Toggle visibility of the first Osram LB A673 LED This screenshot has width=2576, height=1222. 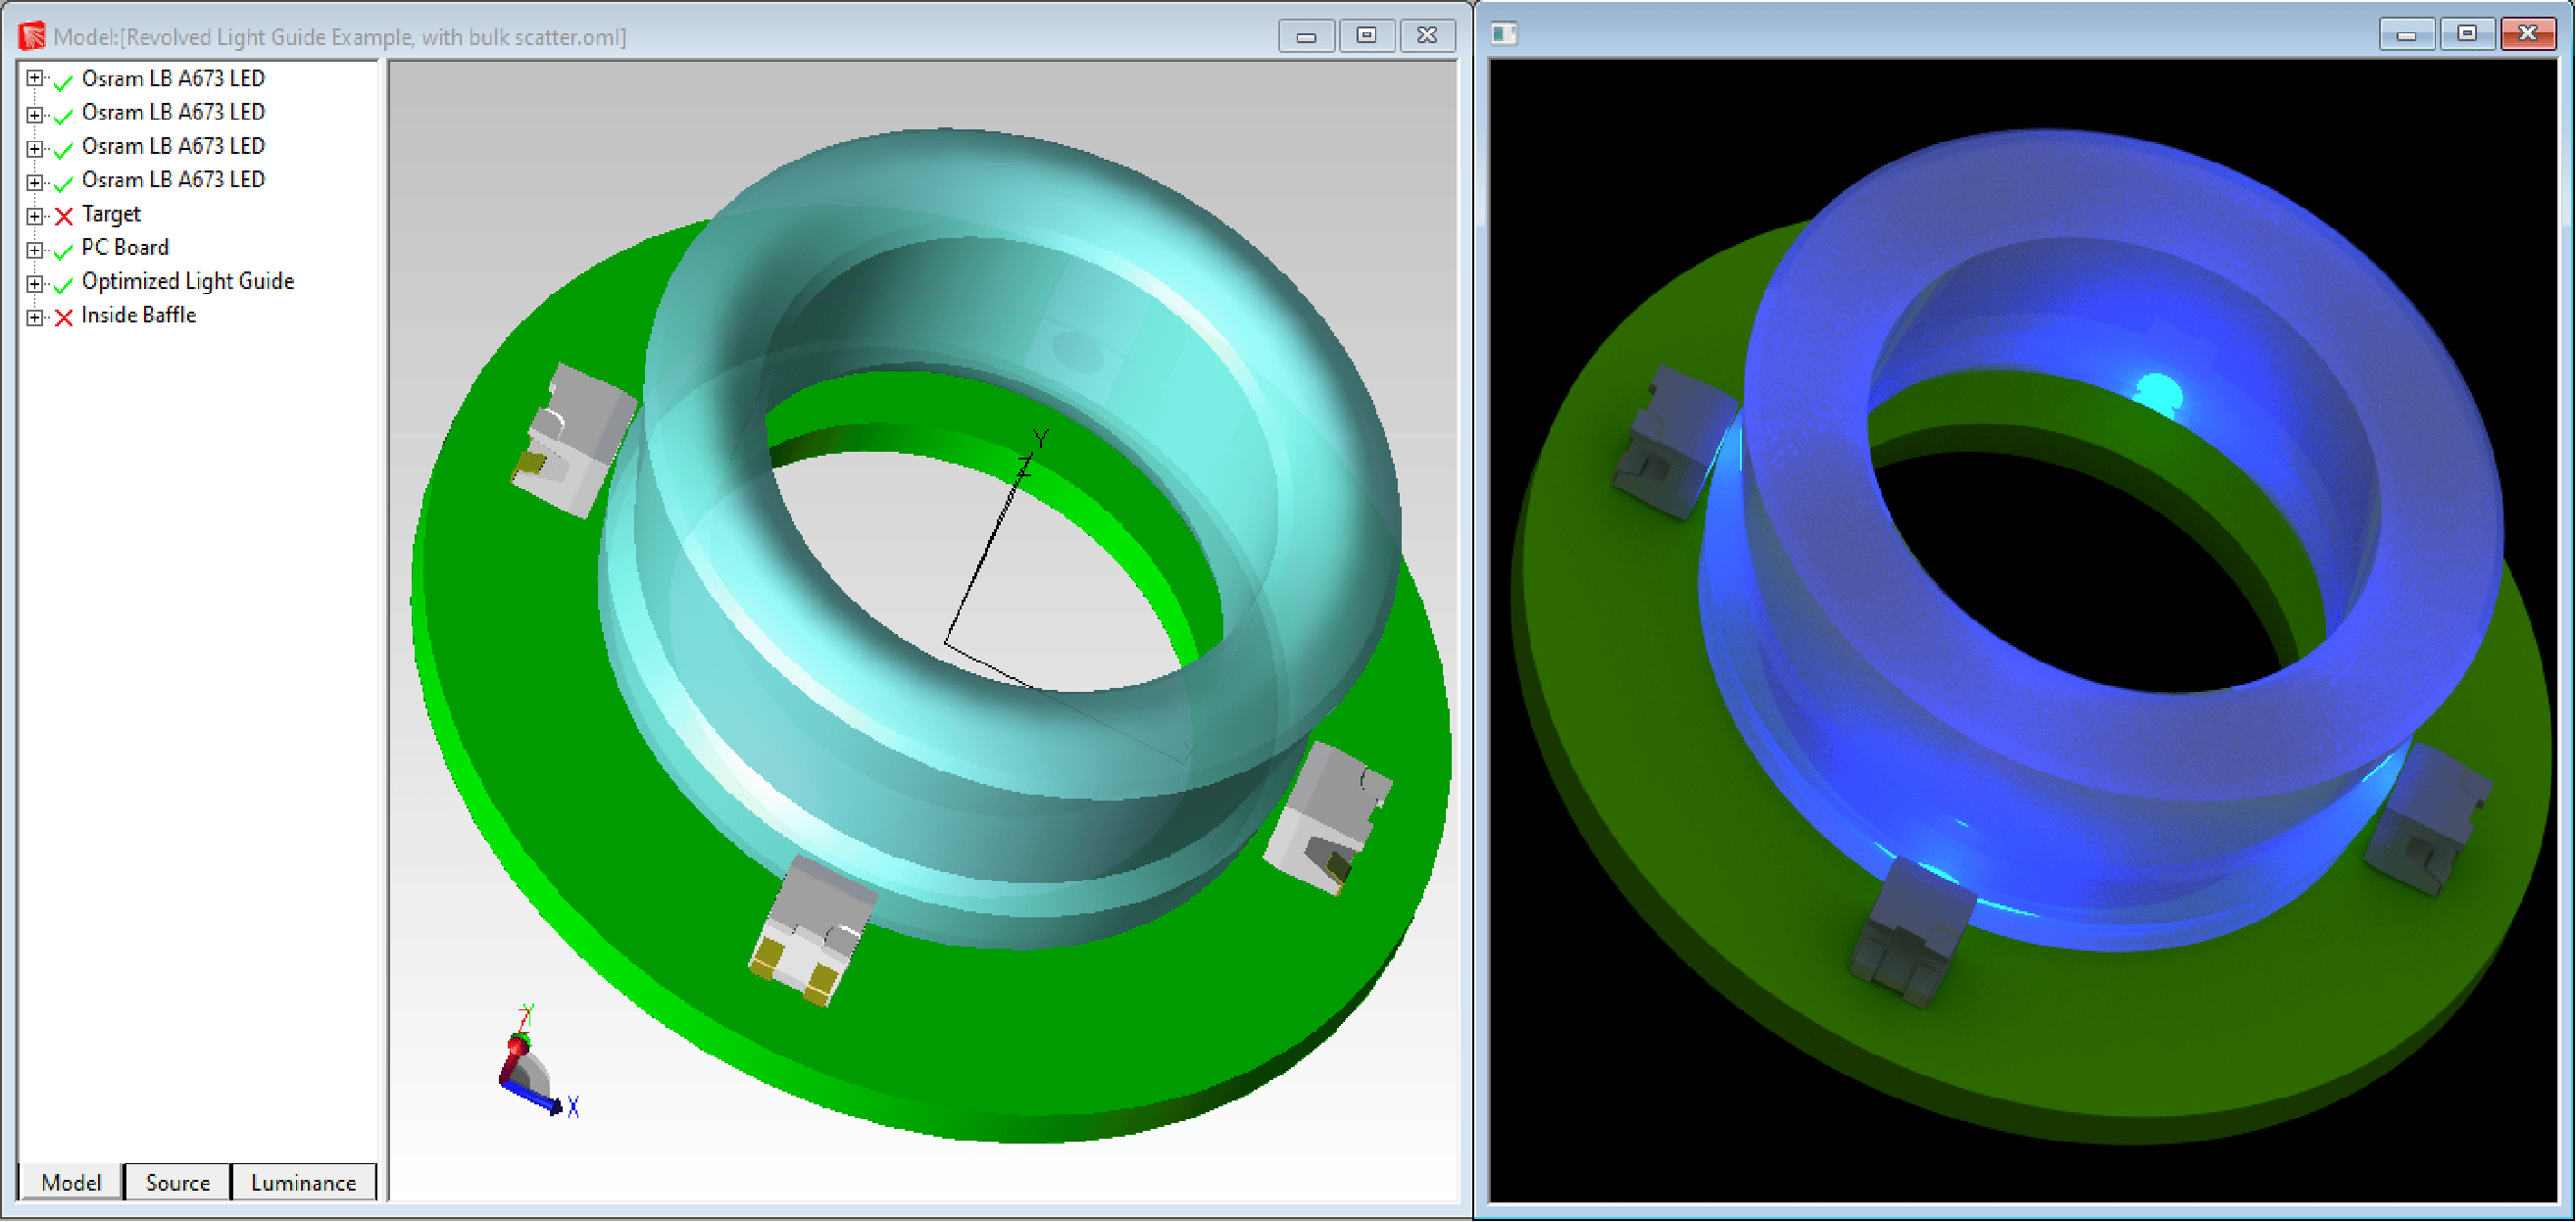(x=62, y=79)
